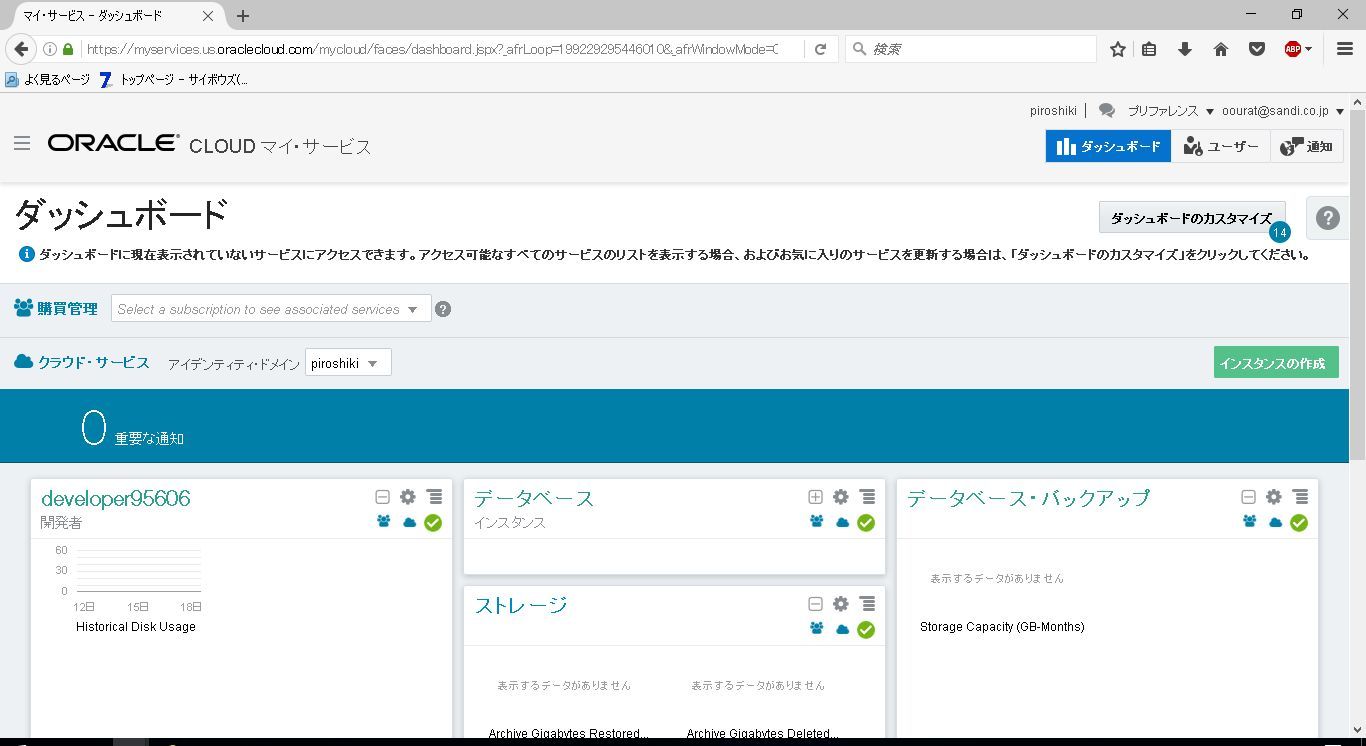Click the site information icon in address bar
1366x746 pixels.
tap(49, 49)
